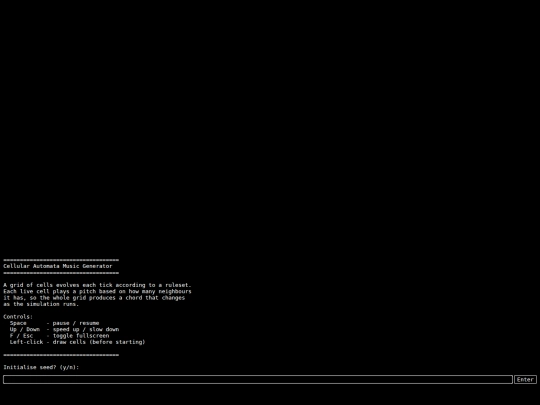The width and height of the screenshot is (540, 405).
Task: Click the 'Cellular Automata Music Generator' title text
Action: [58, 266]
